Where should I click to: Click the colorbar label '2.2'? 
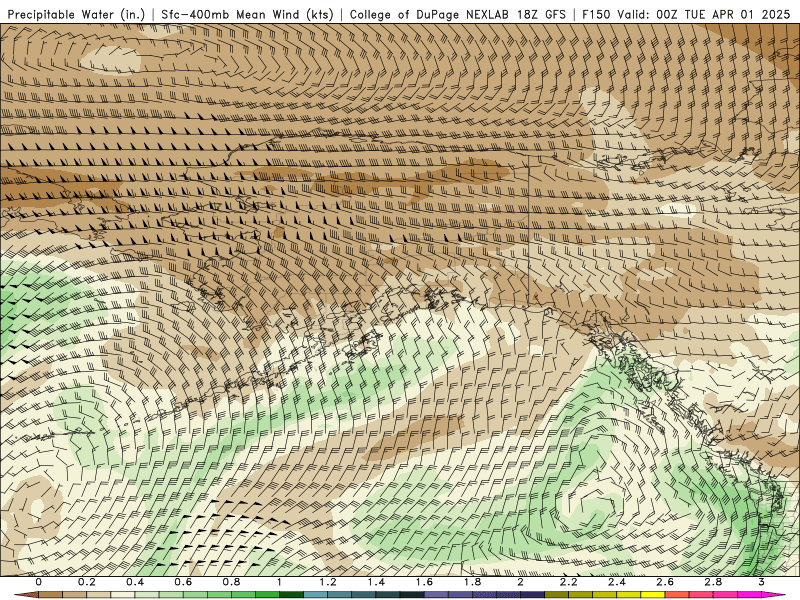pos(569,582)
